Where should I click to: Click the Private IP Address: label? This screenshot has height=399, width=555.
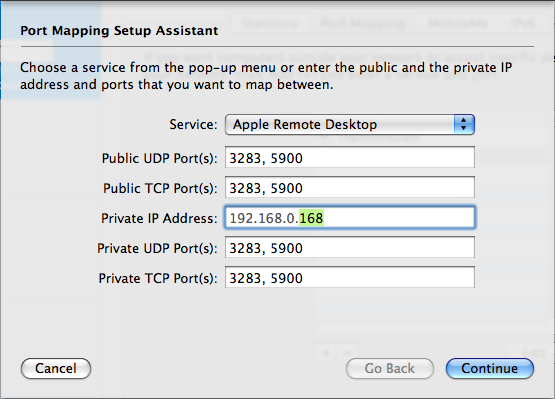pyautogui.click(x=159, y=218)
